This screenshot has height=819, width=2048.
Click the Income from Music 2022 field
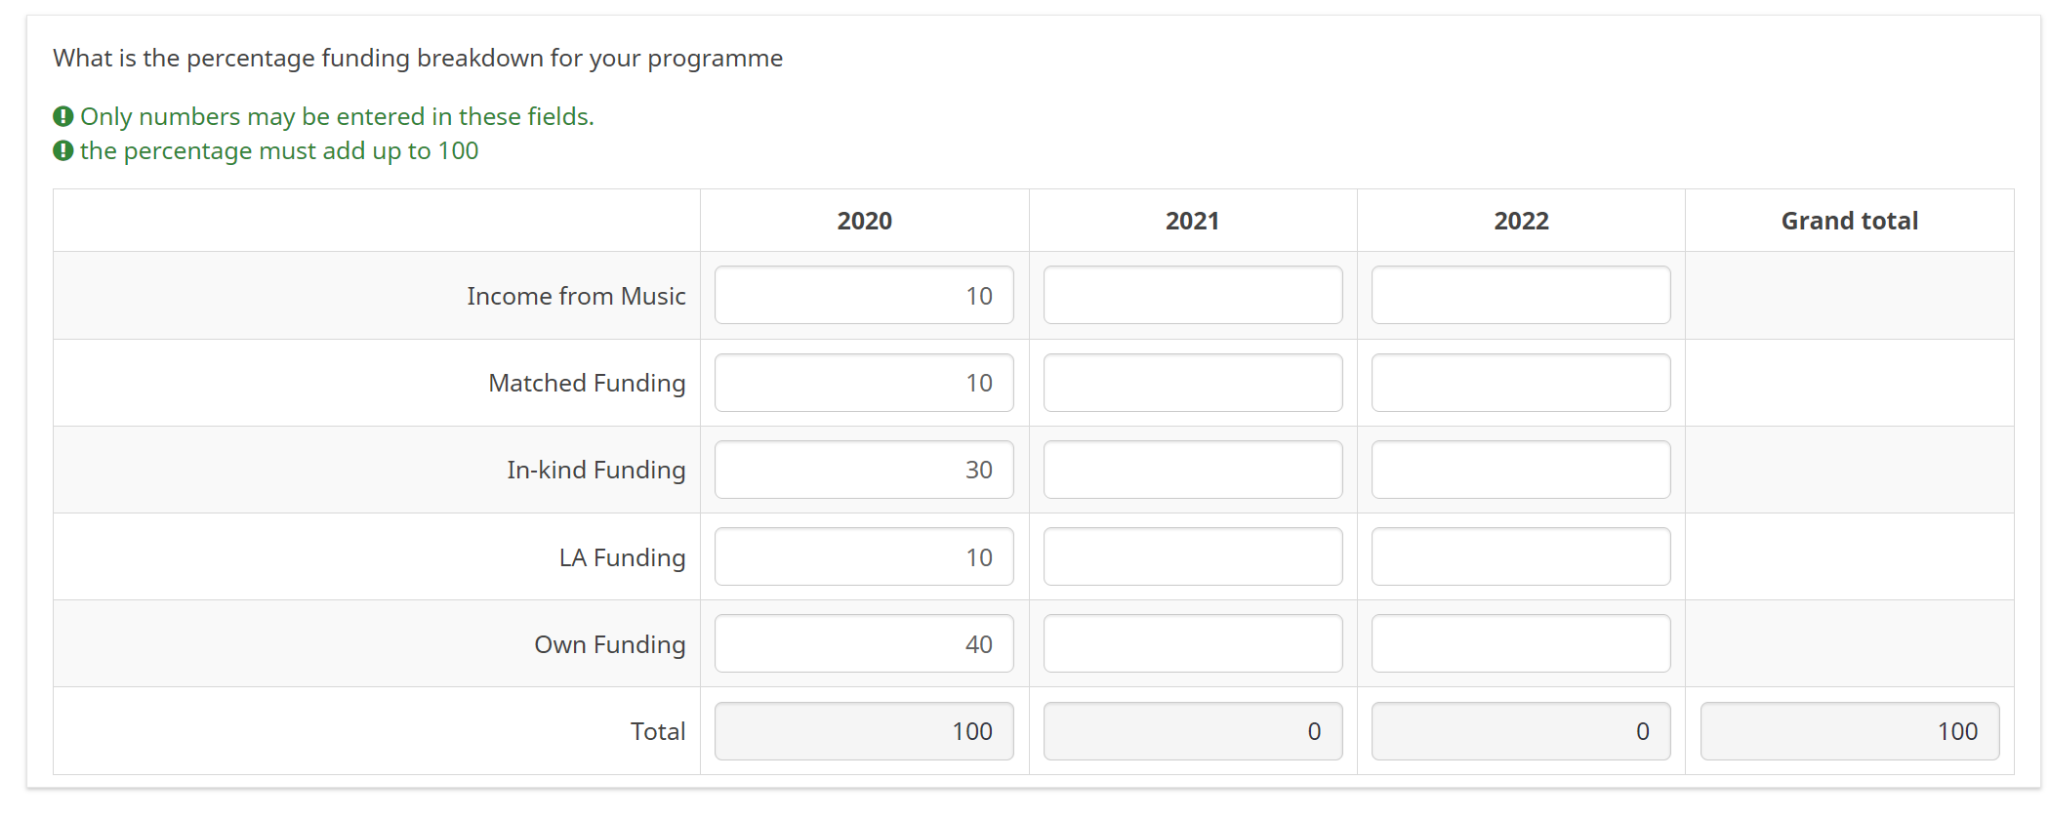click(1520, 295)
